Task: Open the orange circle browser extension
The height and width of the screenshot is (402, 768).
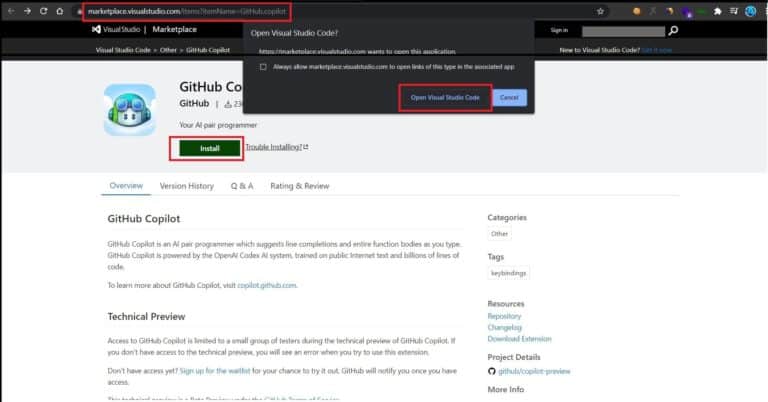Action: [x=636, y=11]
